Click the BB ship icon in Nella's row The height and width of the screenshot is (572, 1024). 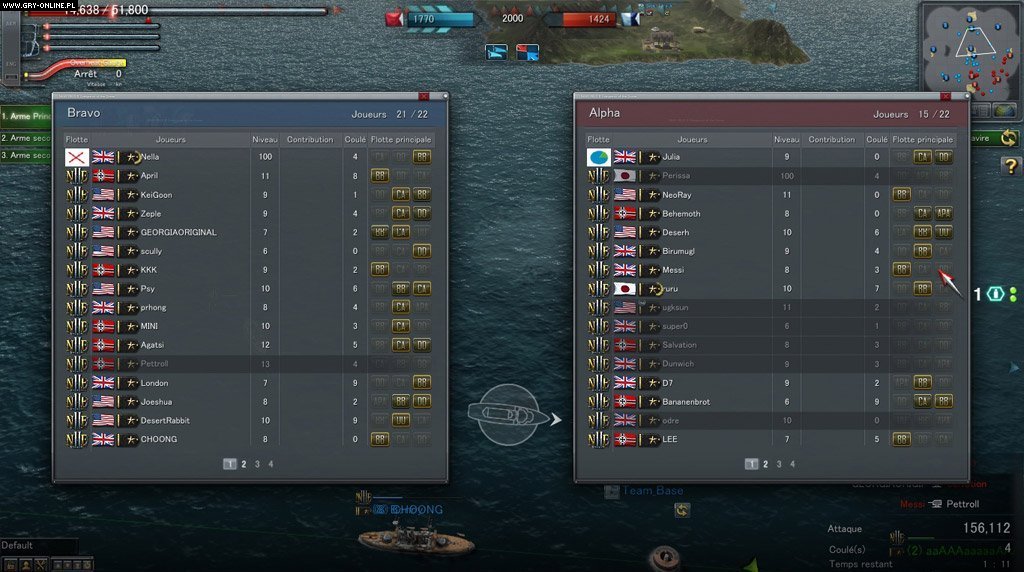pyautogui.click(x=422, y=157)
